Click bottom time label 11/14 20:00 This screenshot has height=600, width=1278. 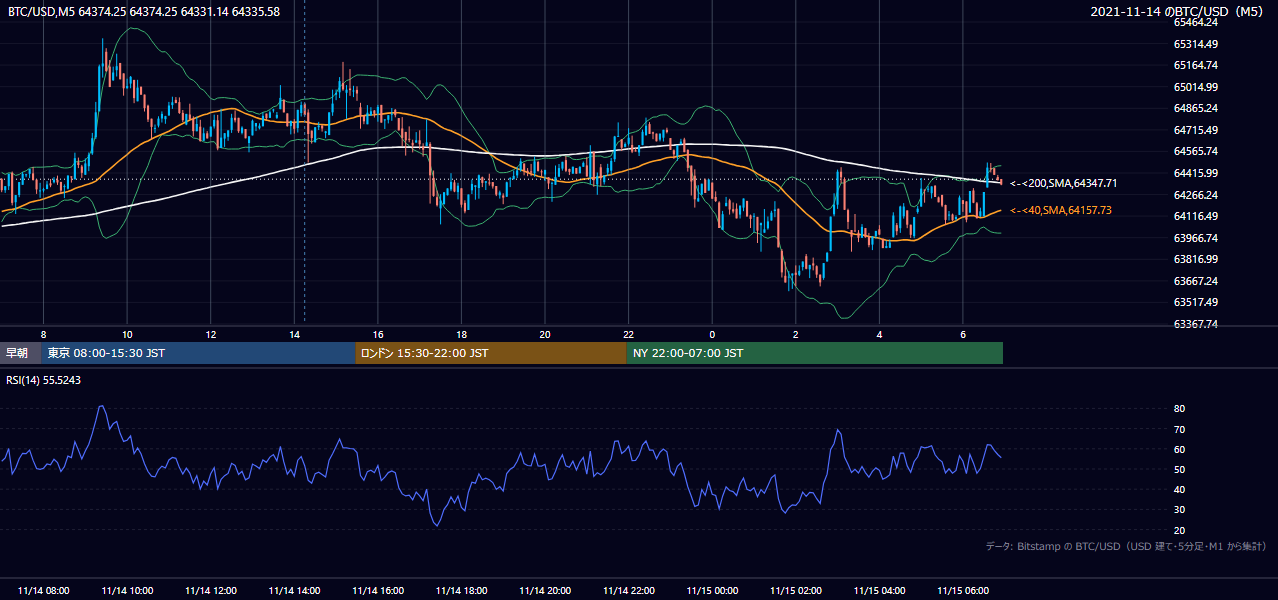545,591
